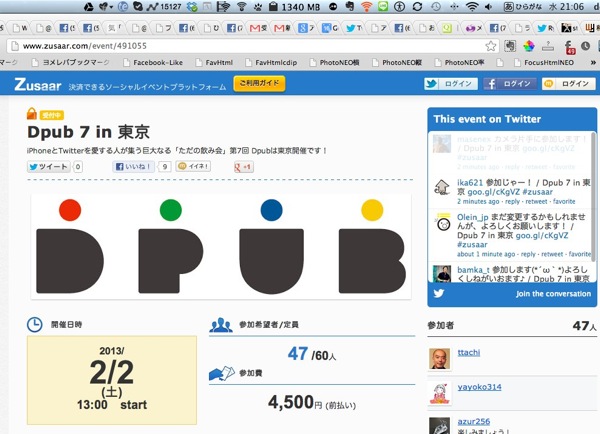The image size is (600, 434).
Task: Click the 47 participant count number
Action: coord(298,354)
